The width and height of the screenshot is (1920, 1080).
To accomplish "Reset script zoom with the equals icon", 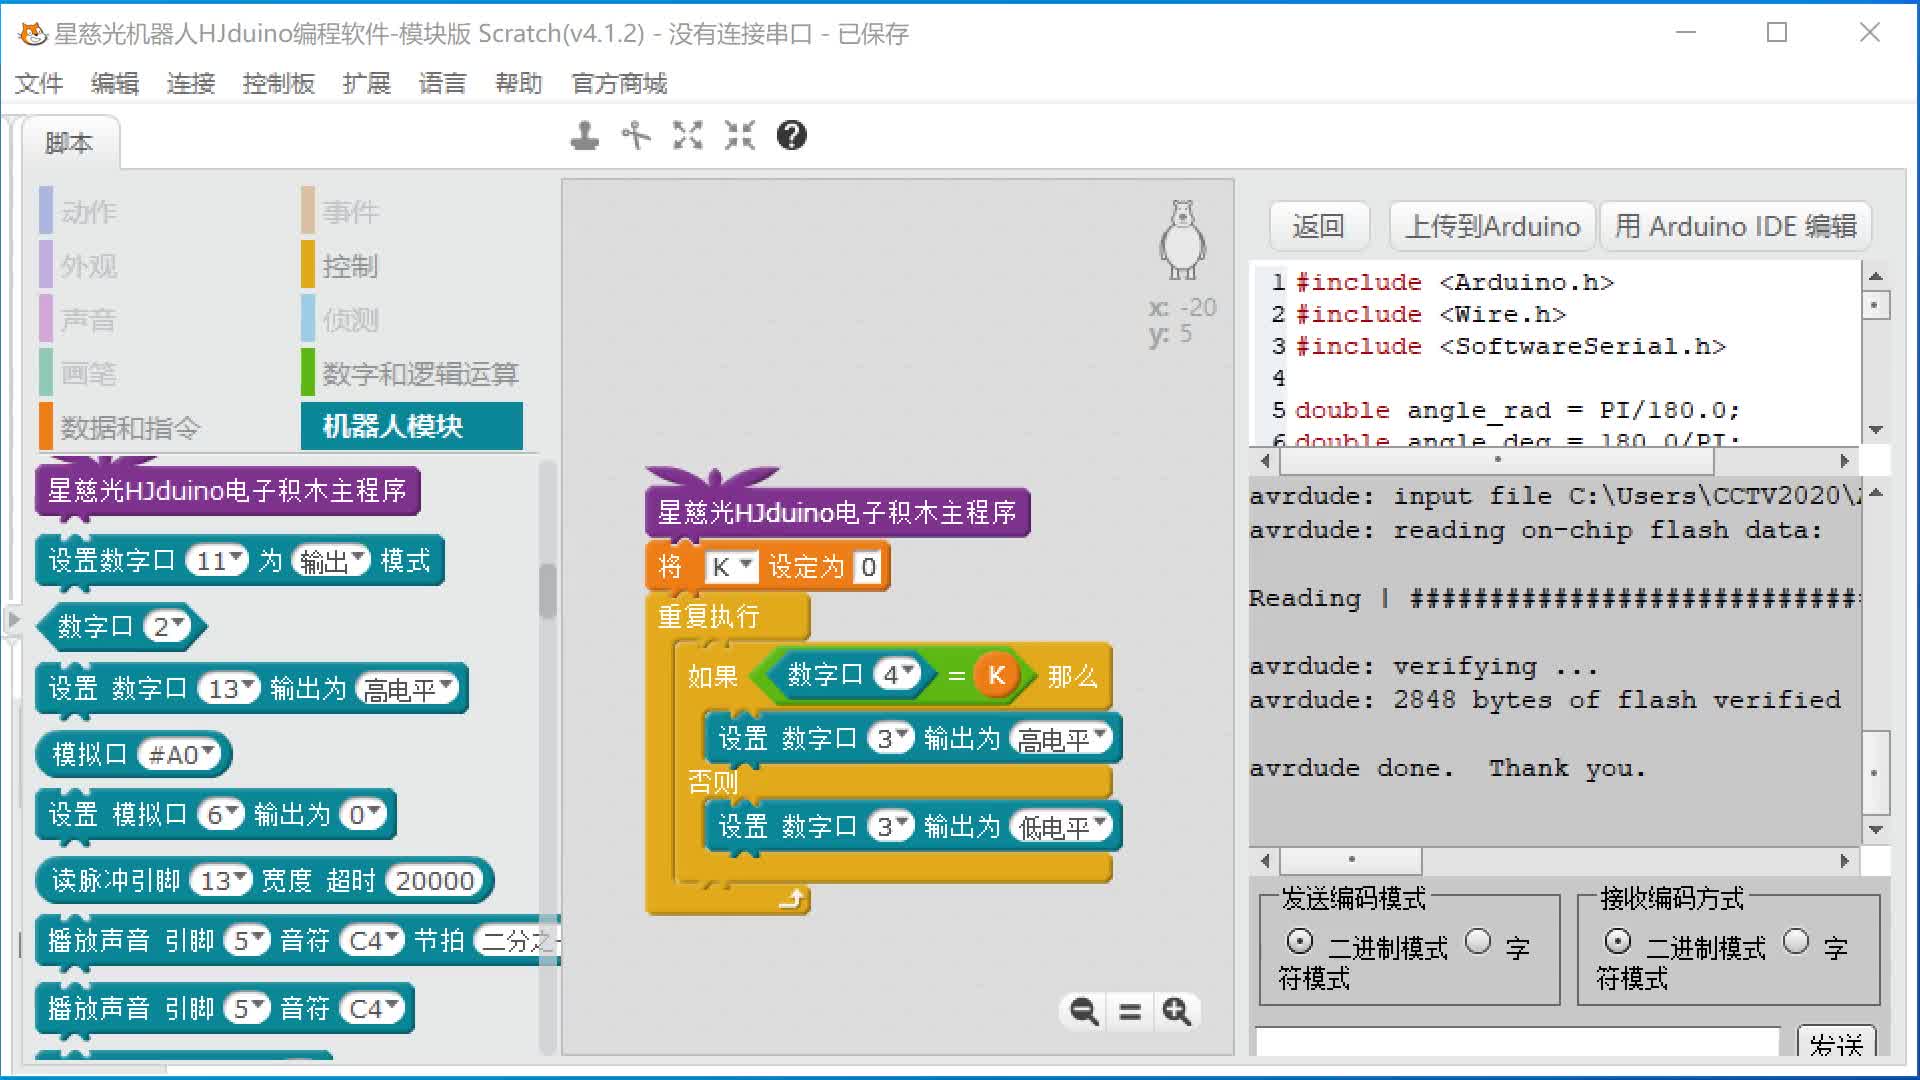I will (1129, 1012).
